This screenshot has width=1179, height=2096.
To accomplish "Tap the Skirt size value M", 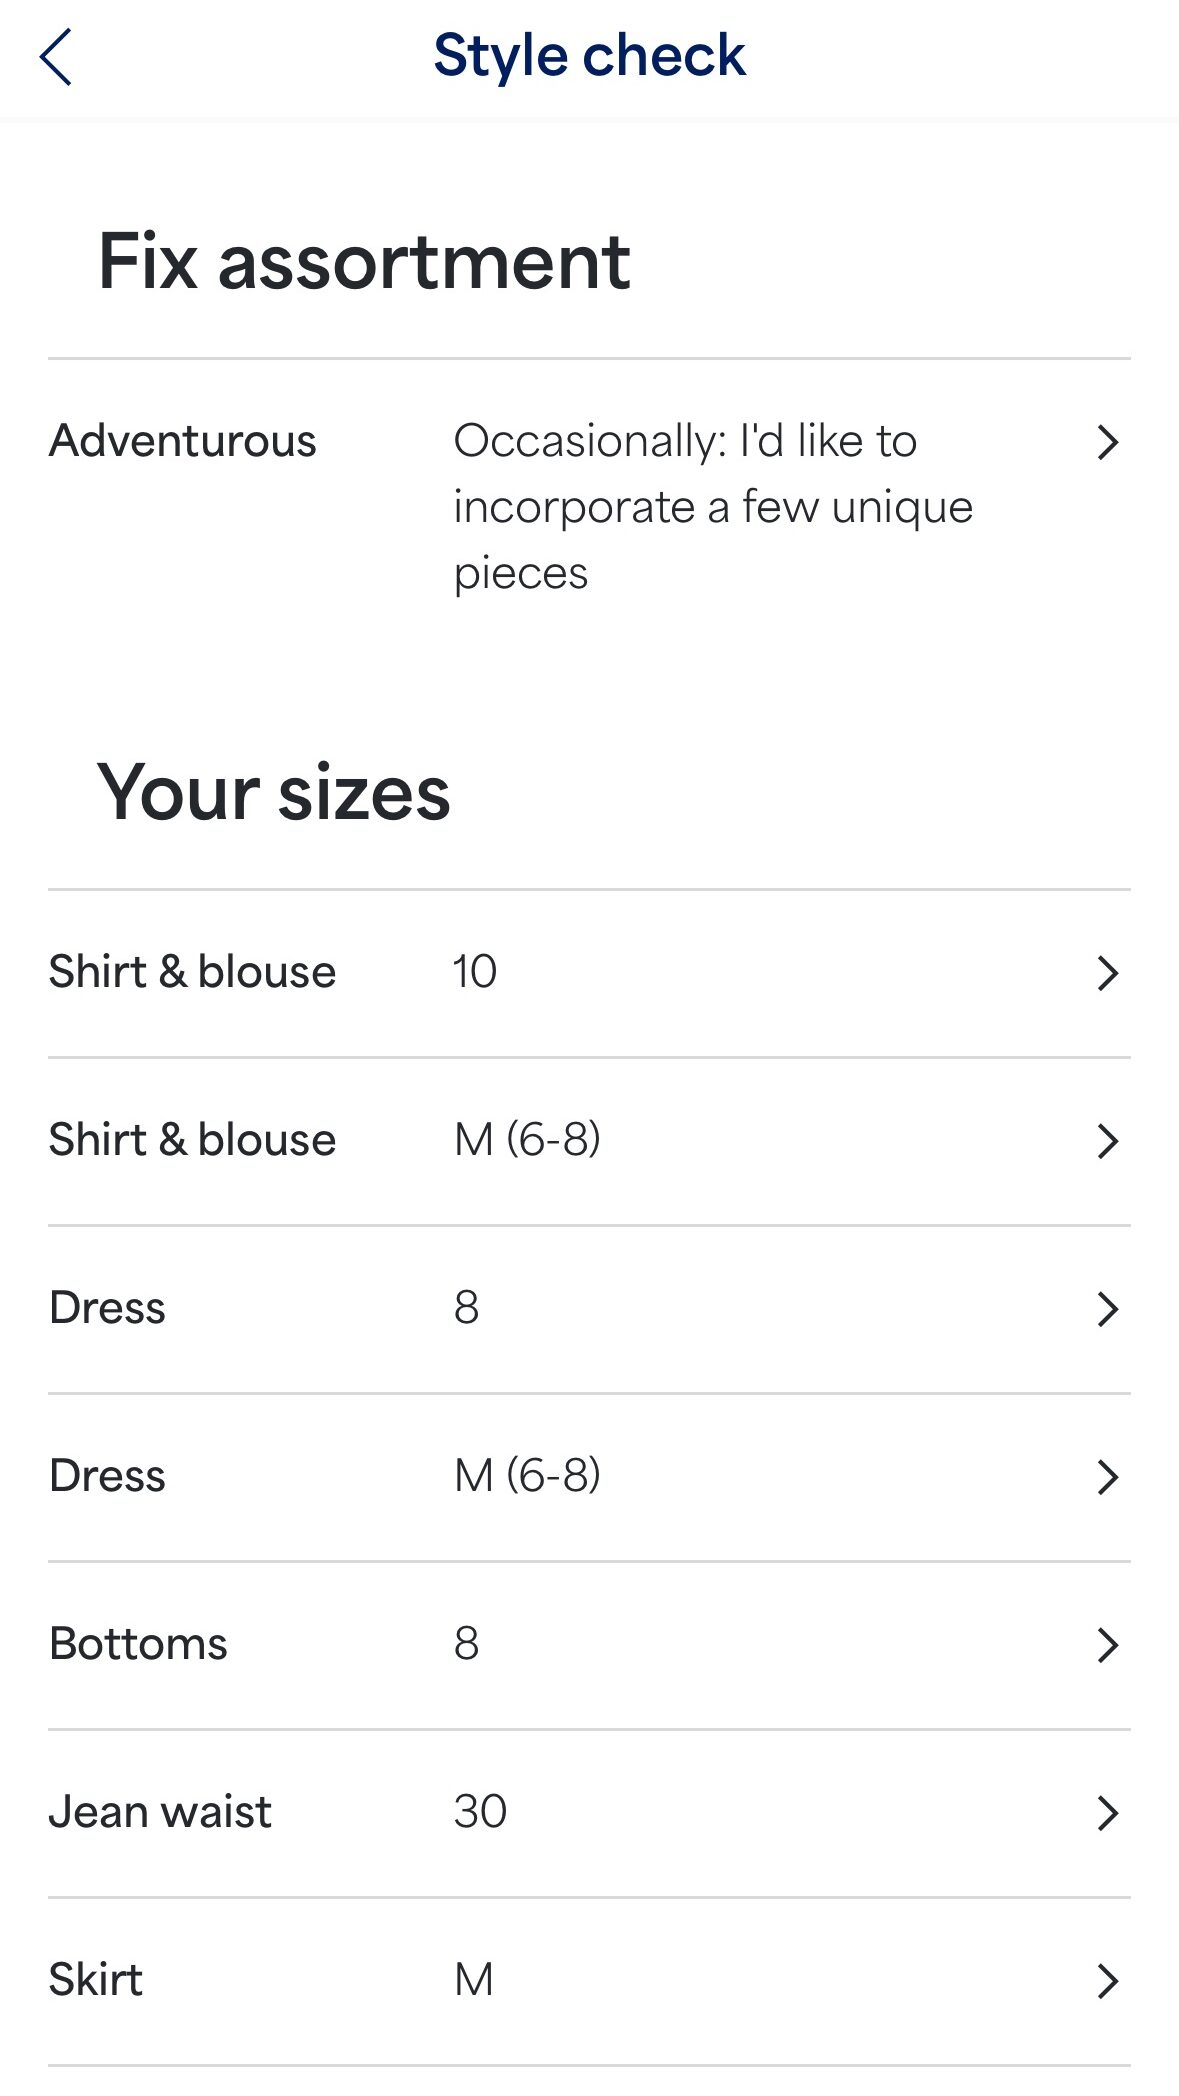I will [473, 1980].
